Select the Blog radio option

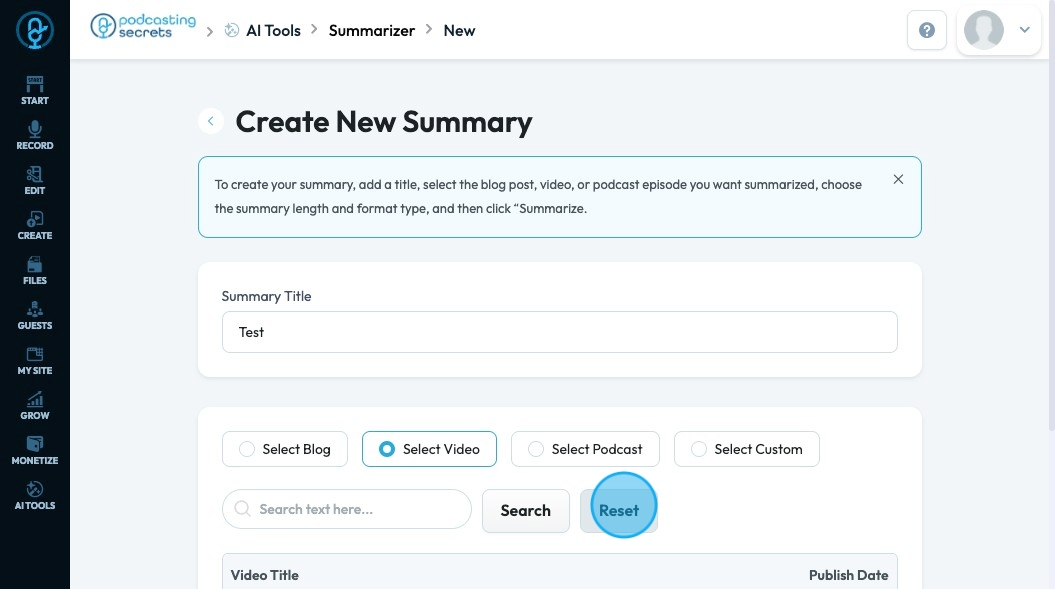point(247,449)
